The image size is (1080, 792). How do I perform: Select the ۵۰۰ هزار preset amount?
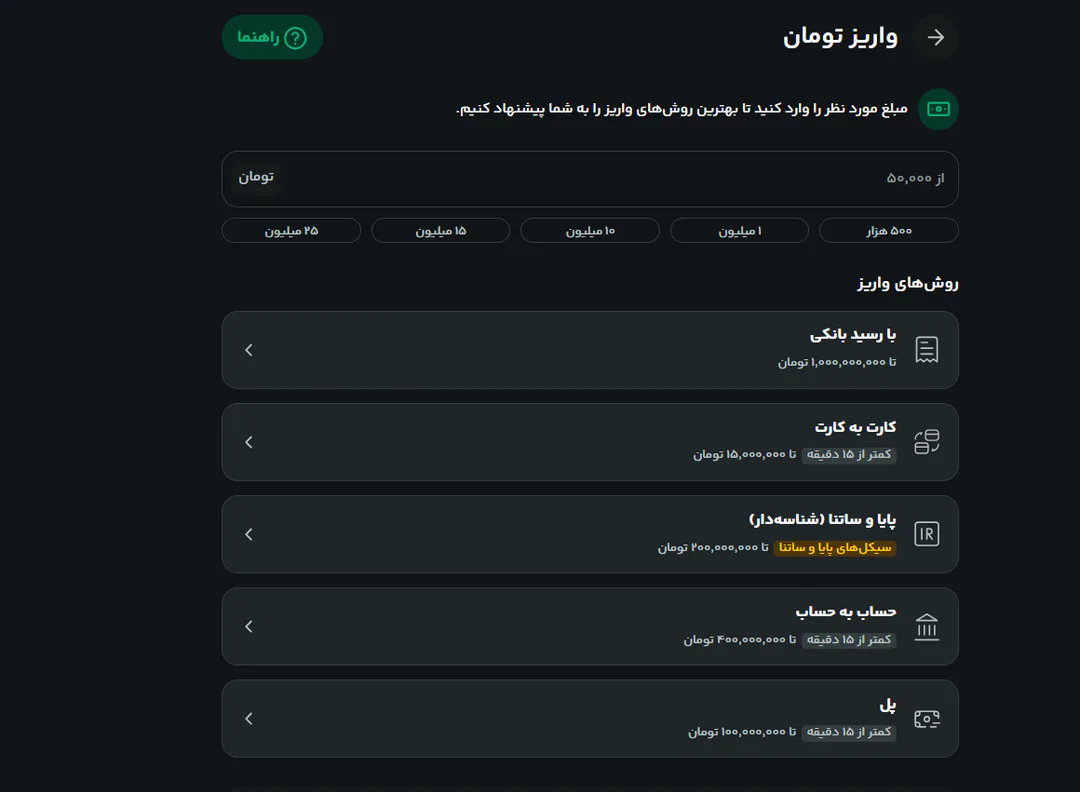click(889, 231)
